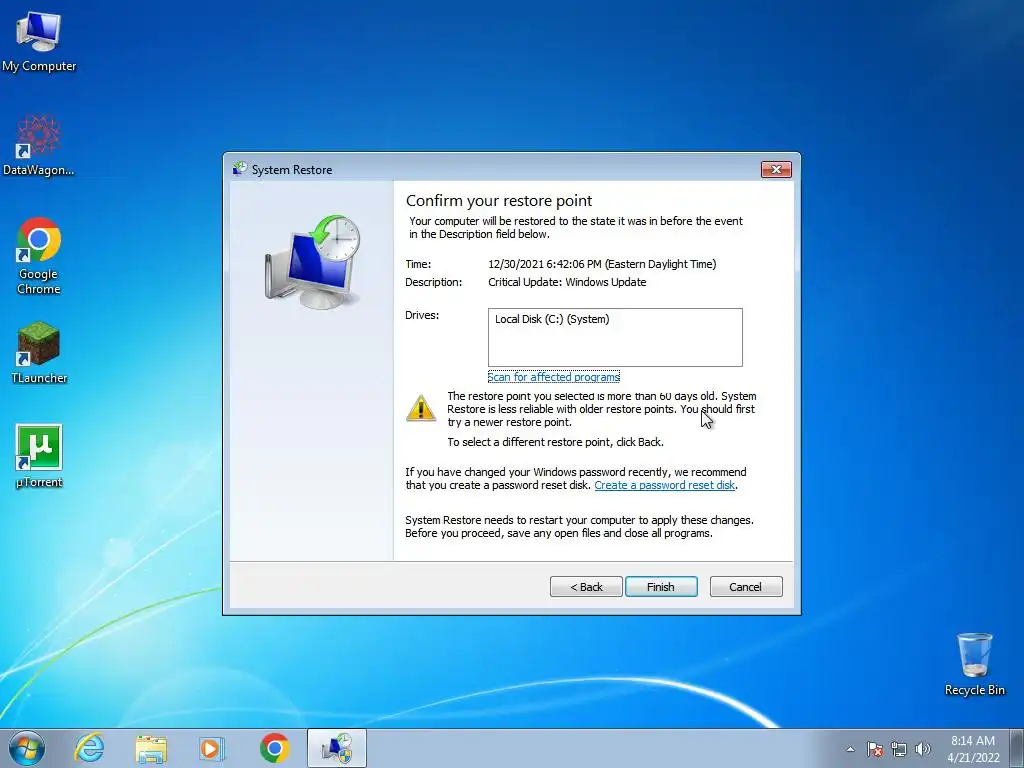The width and height of the screenshot is (1024, 768).
Task: Select the µTorrent desktop shortcut
Action: point(39,456)
